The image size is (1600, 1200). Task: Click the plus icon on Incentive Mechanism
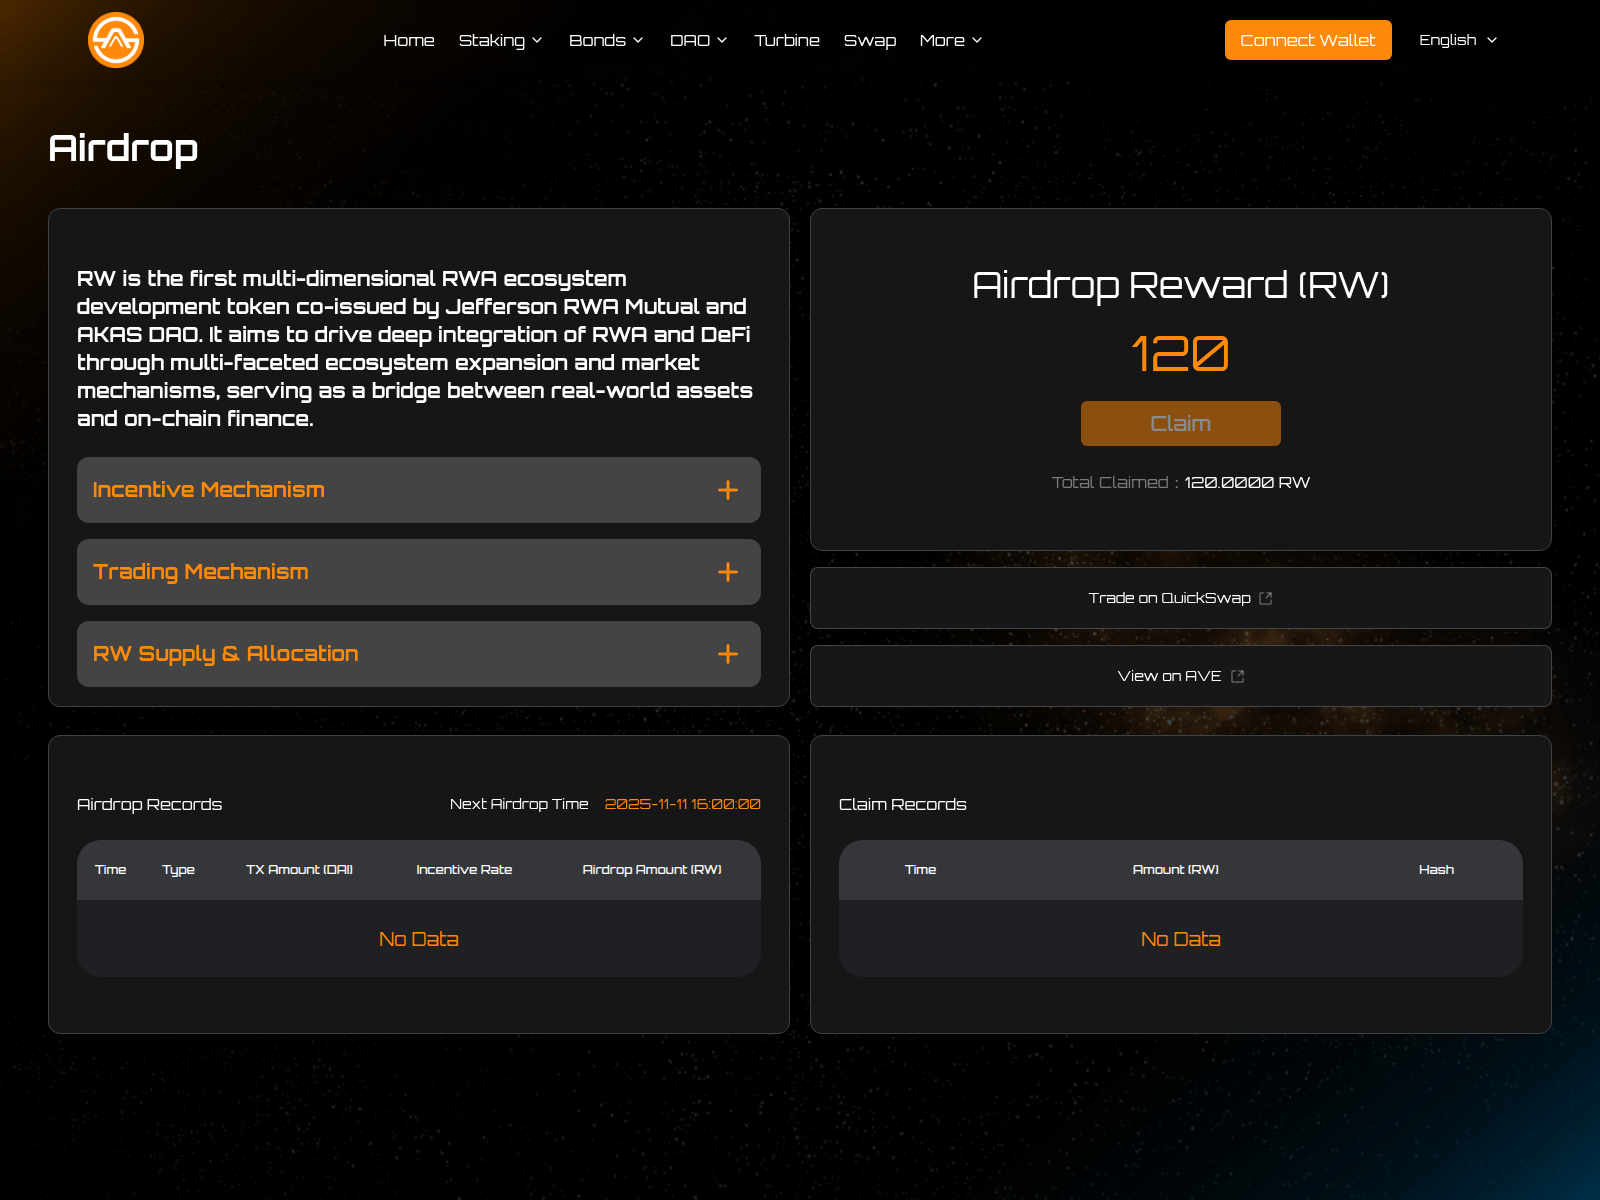(x=727, y=490)
